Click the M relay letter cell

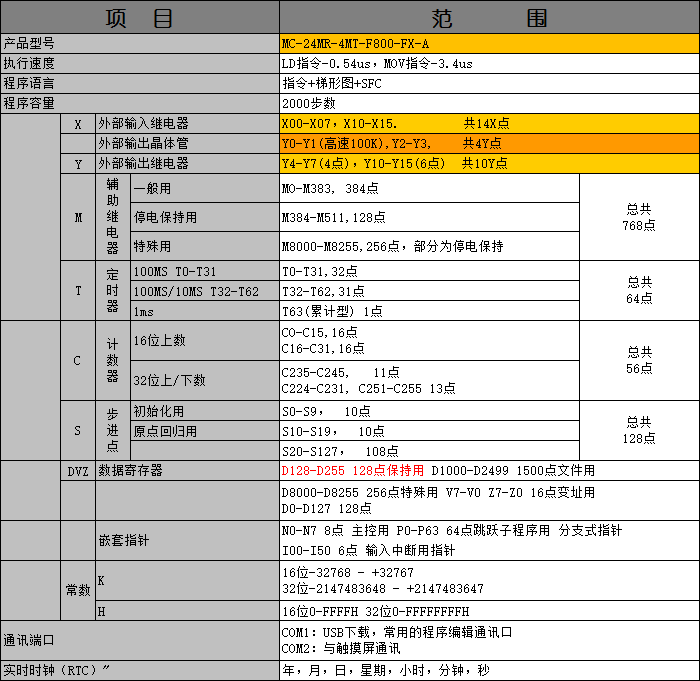point(78,217)
